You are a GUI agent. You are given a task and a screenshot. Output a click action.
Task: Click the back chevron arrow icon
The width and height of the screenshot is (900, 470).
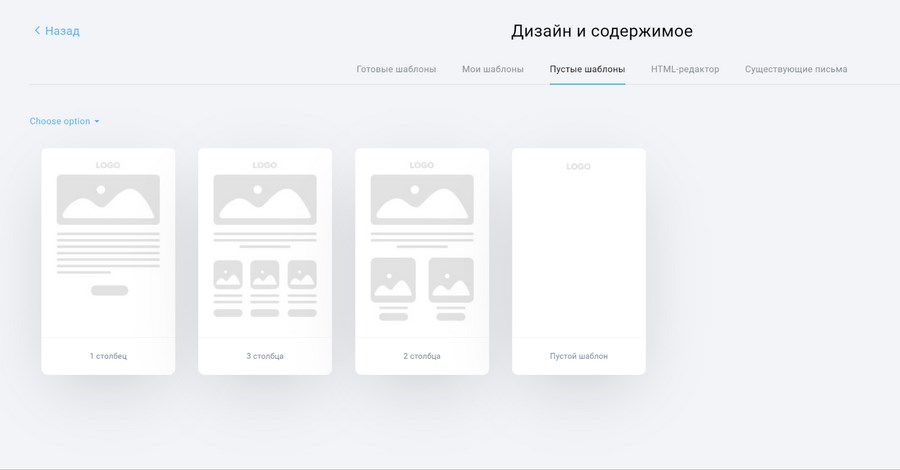(x=37, y=31)
